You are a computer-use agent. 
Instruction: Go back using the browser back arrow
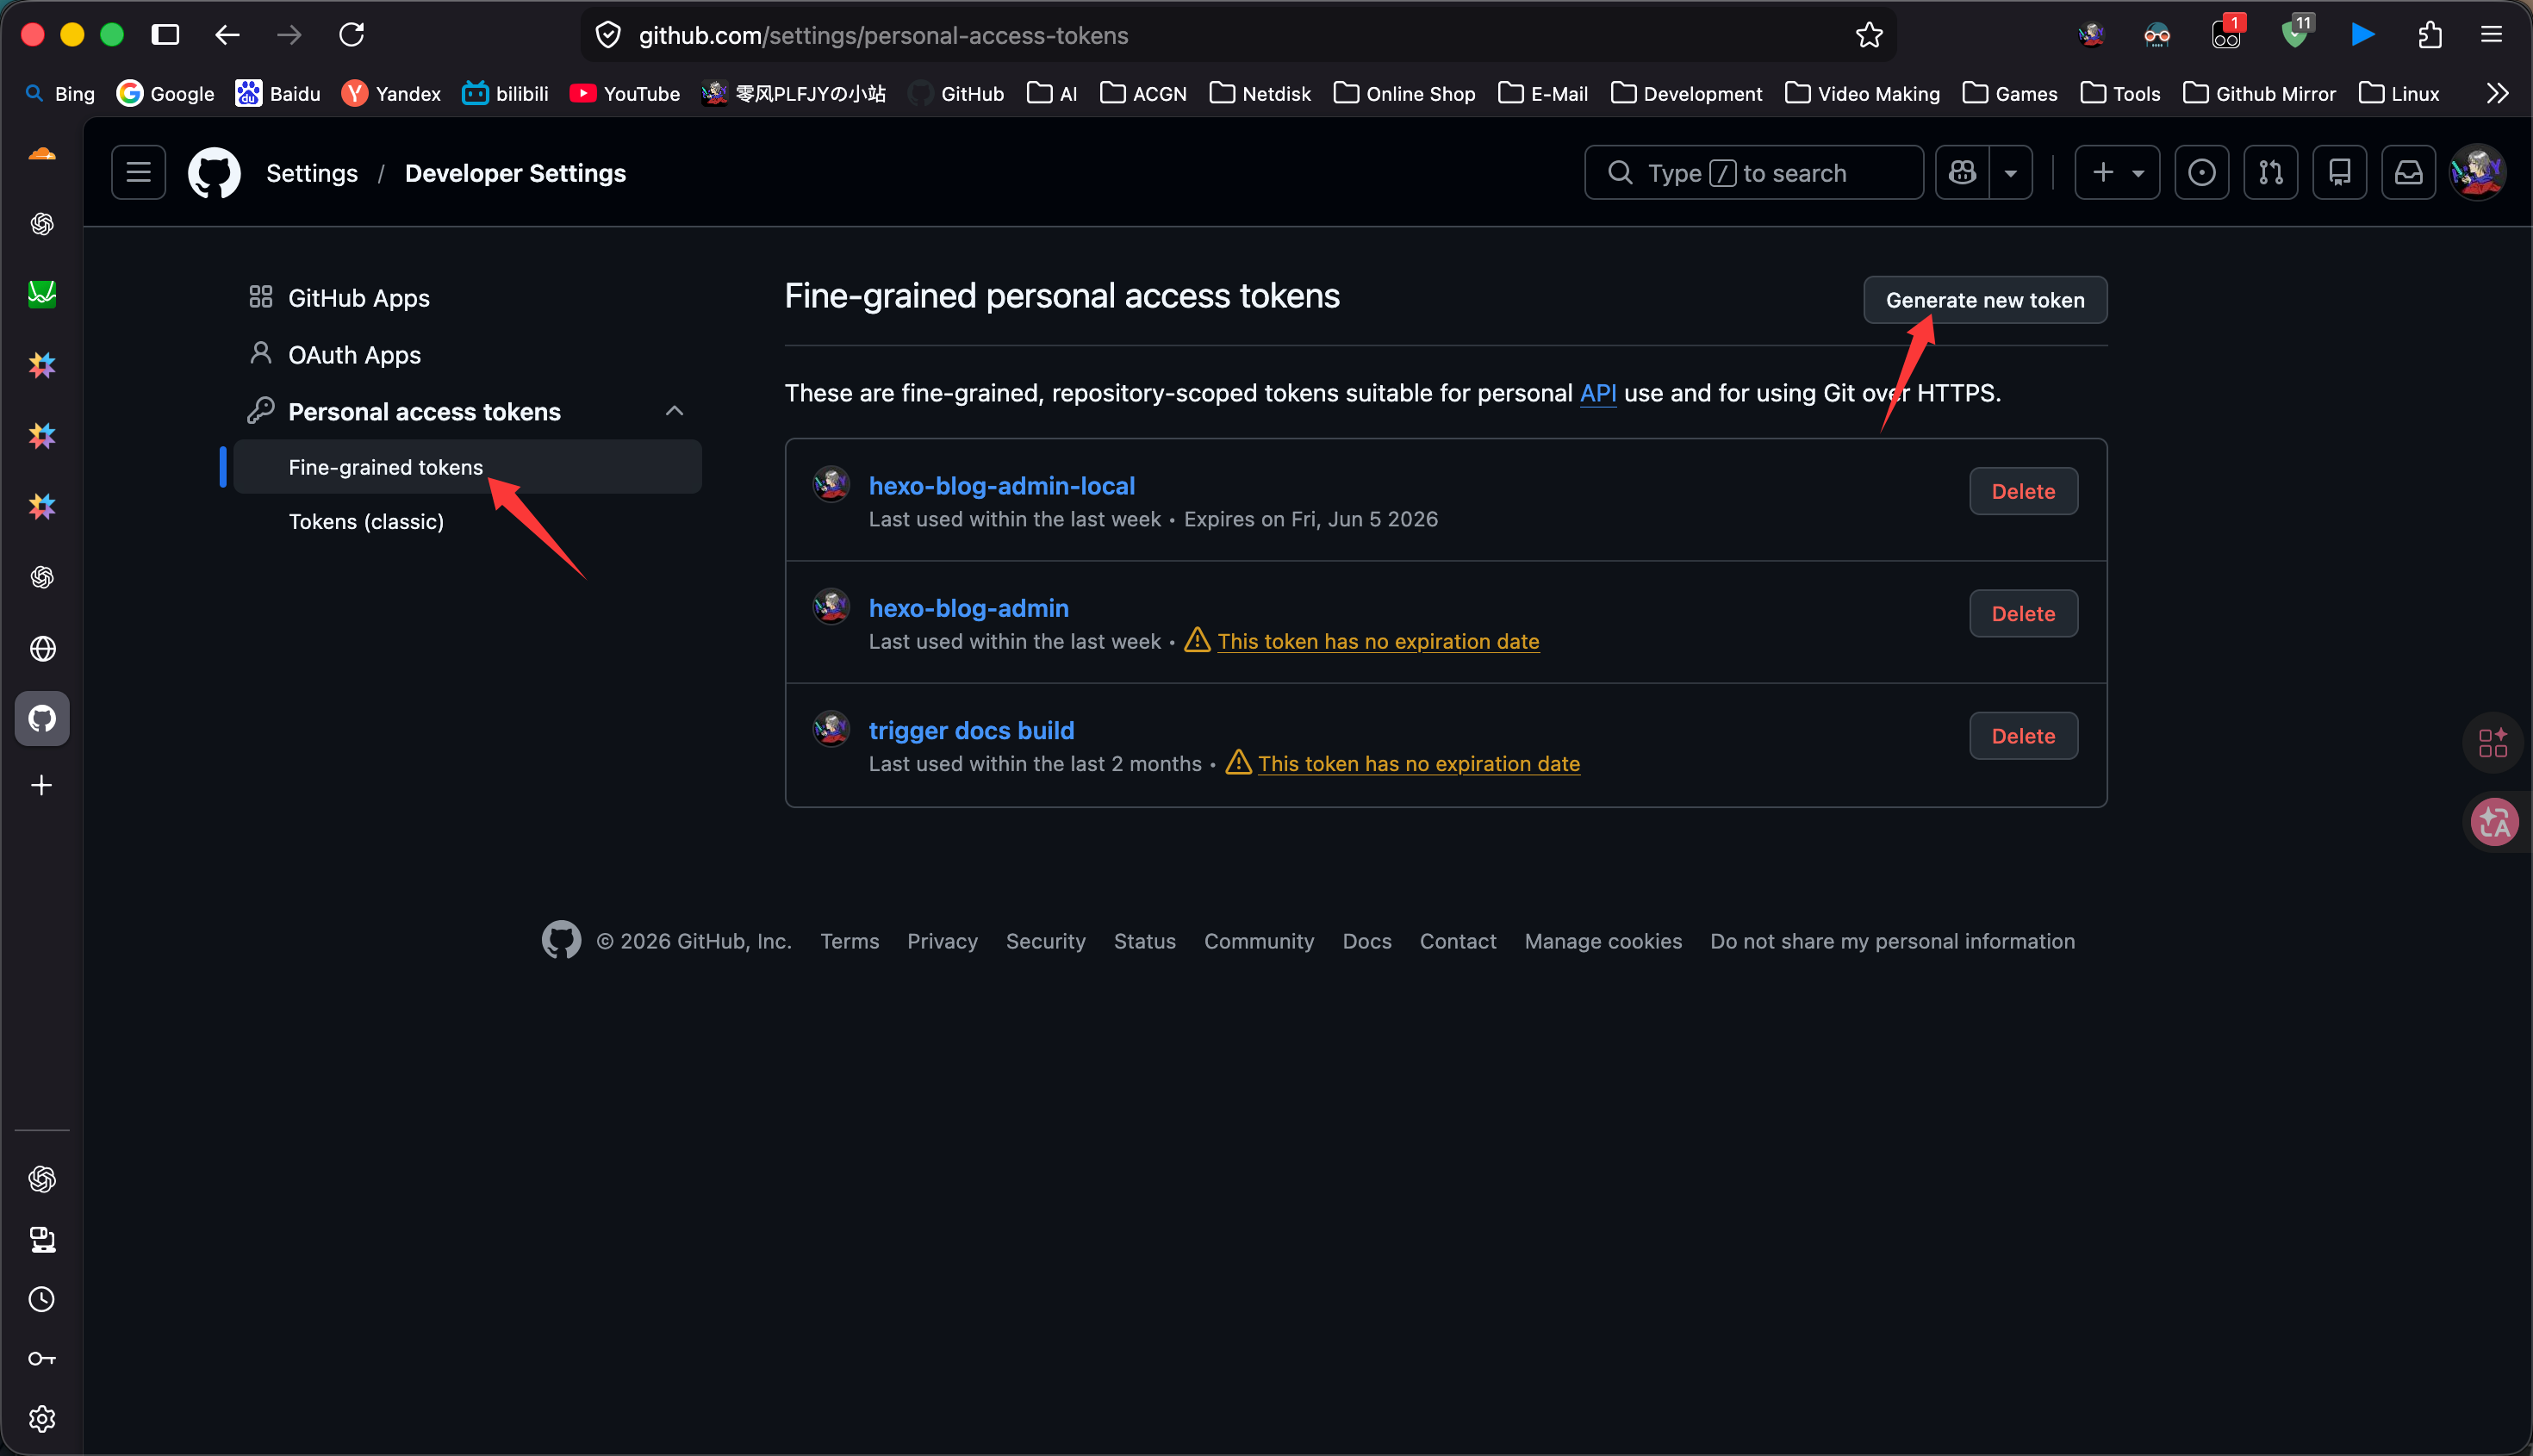(x=227, y=35)
